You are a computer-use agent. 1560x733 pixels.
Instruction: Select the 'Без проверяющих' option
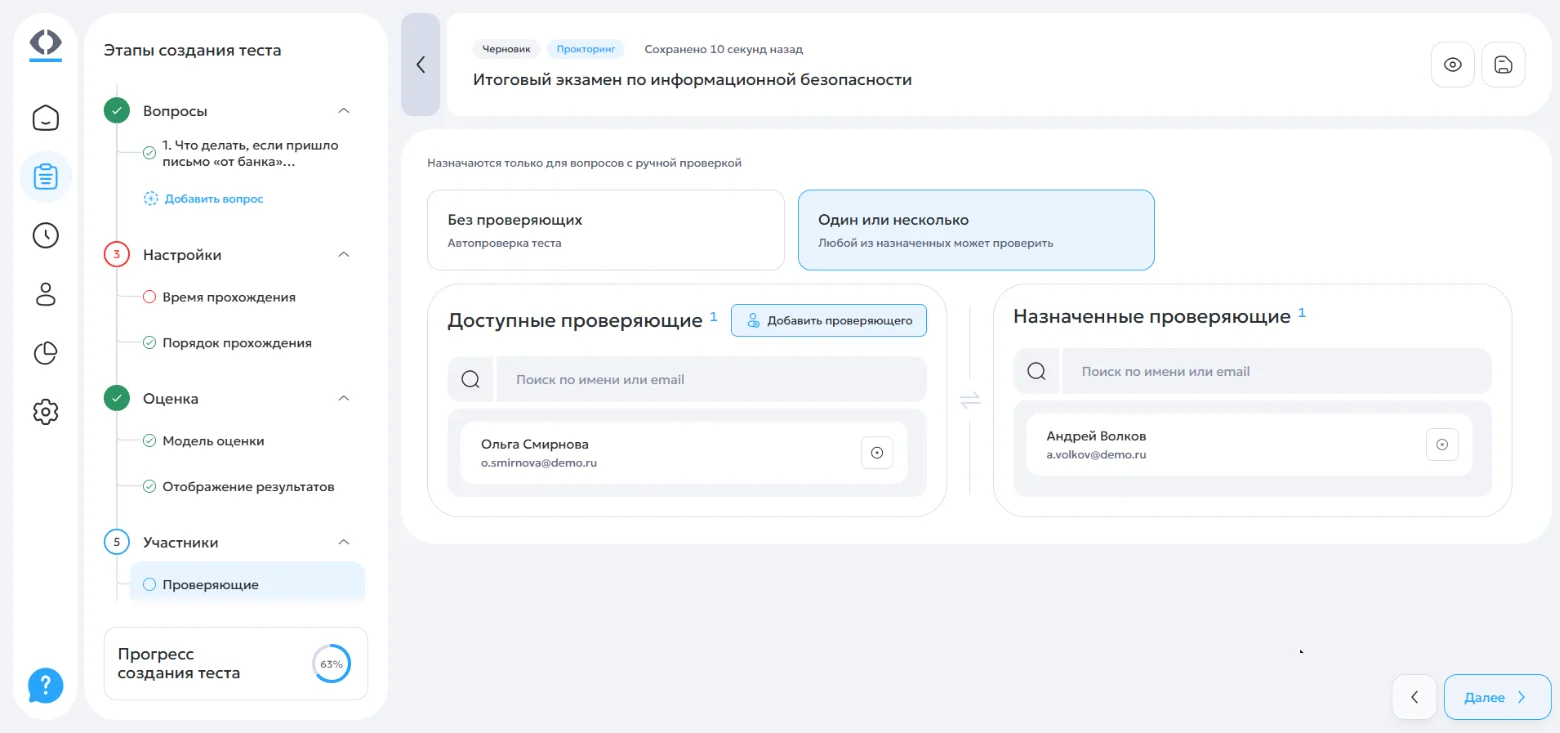(x=606, y=230)
